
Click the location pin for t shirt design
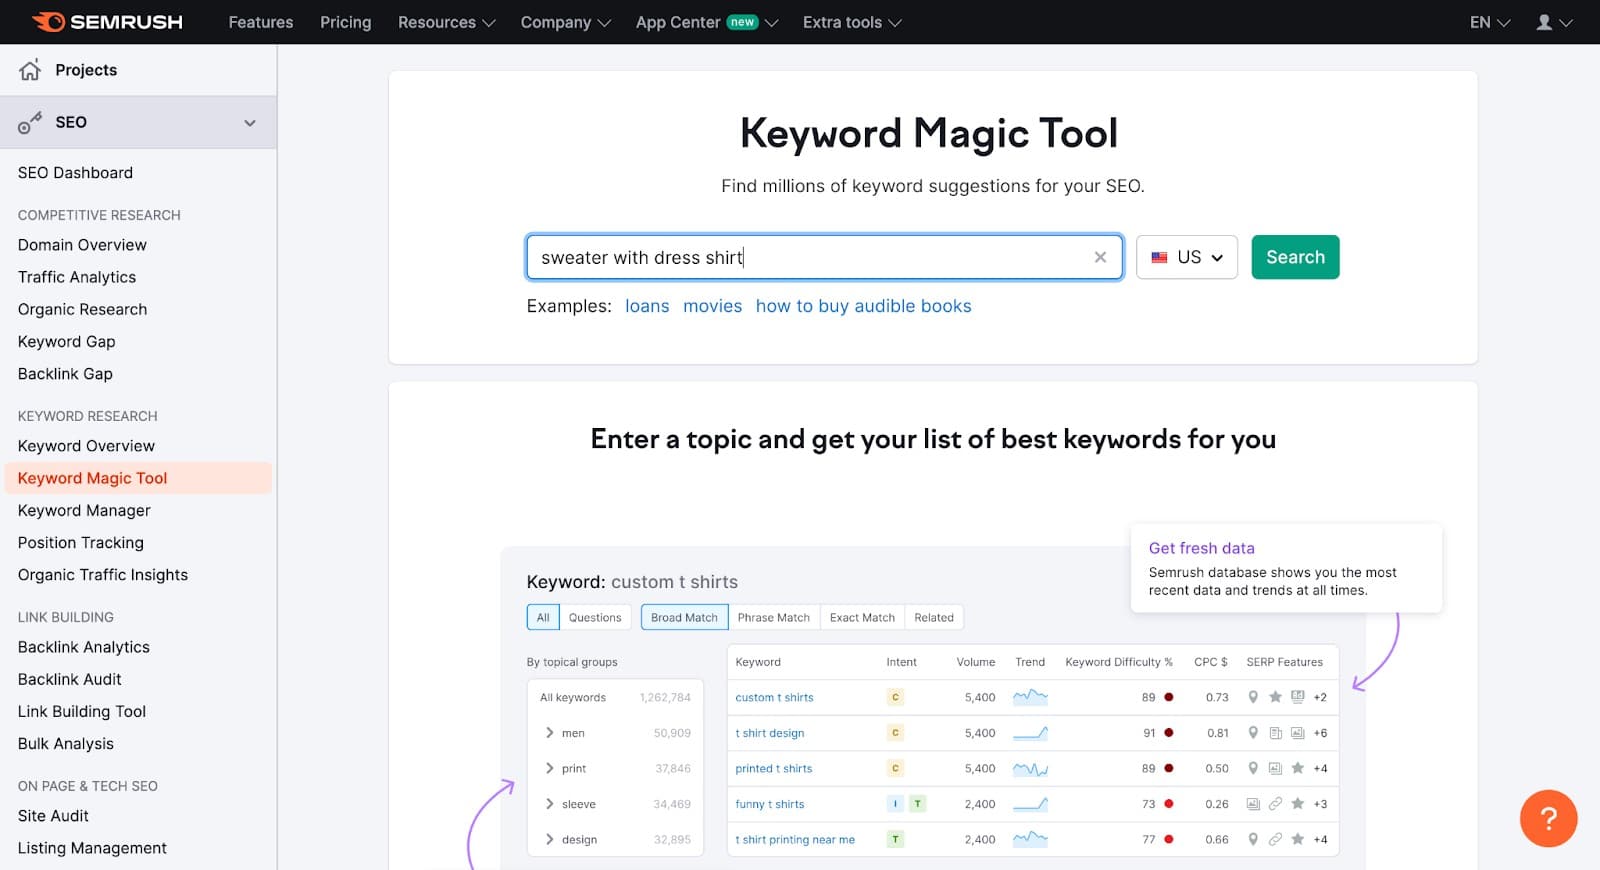(1253, 733)
